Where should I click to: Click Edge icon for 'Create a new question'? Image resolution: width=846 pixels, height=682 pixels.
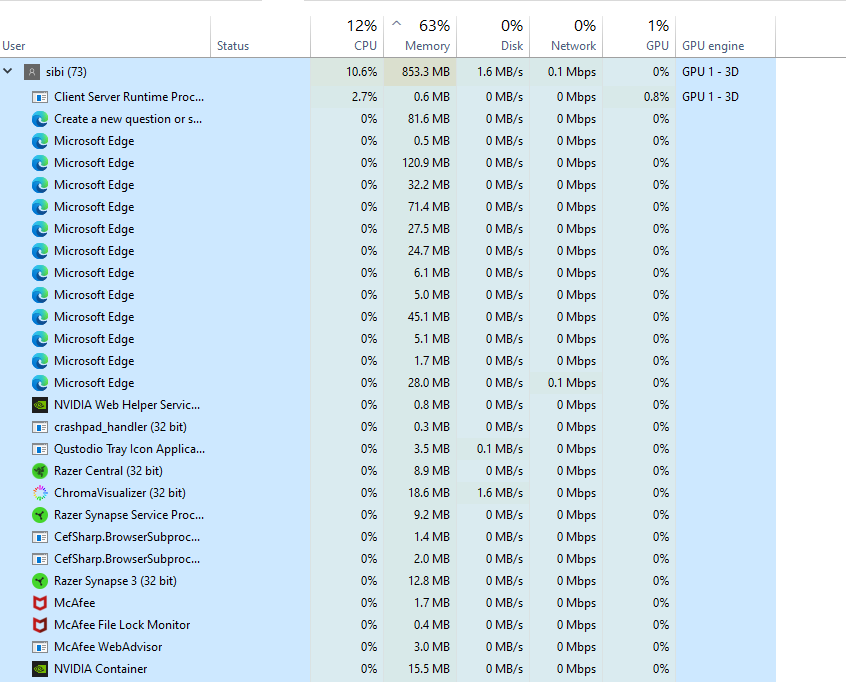tap(40, 119)
